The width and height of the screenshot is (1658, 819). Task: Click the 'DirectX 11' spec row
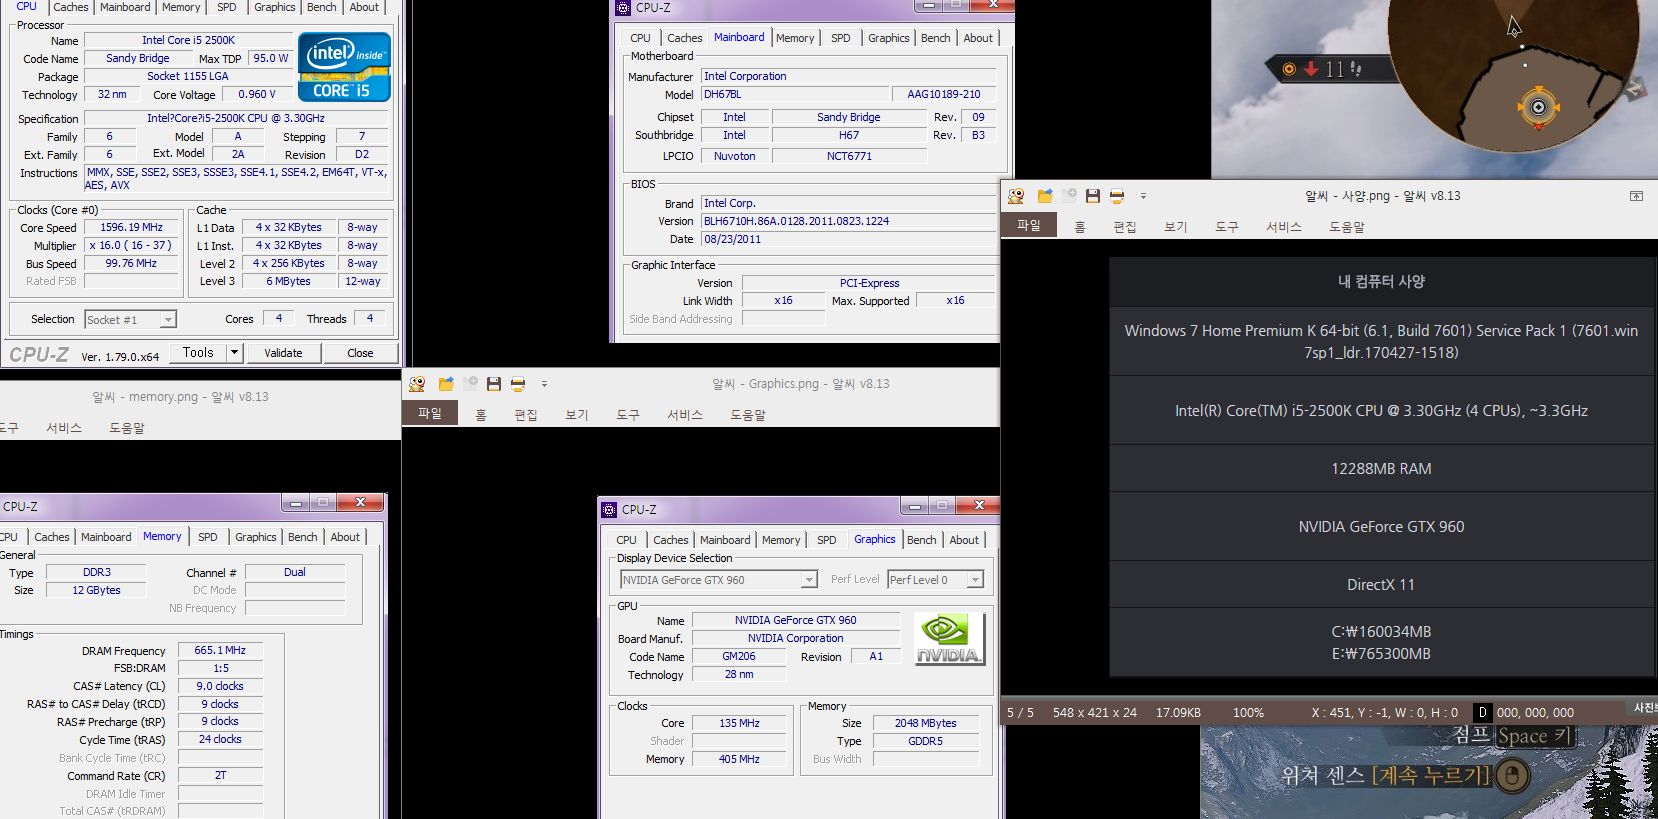coord(1381,585)
